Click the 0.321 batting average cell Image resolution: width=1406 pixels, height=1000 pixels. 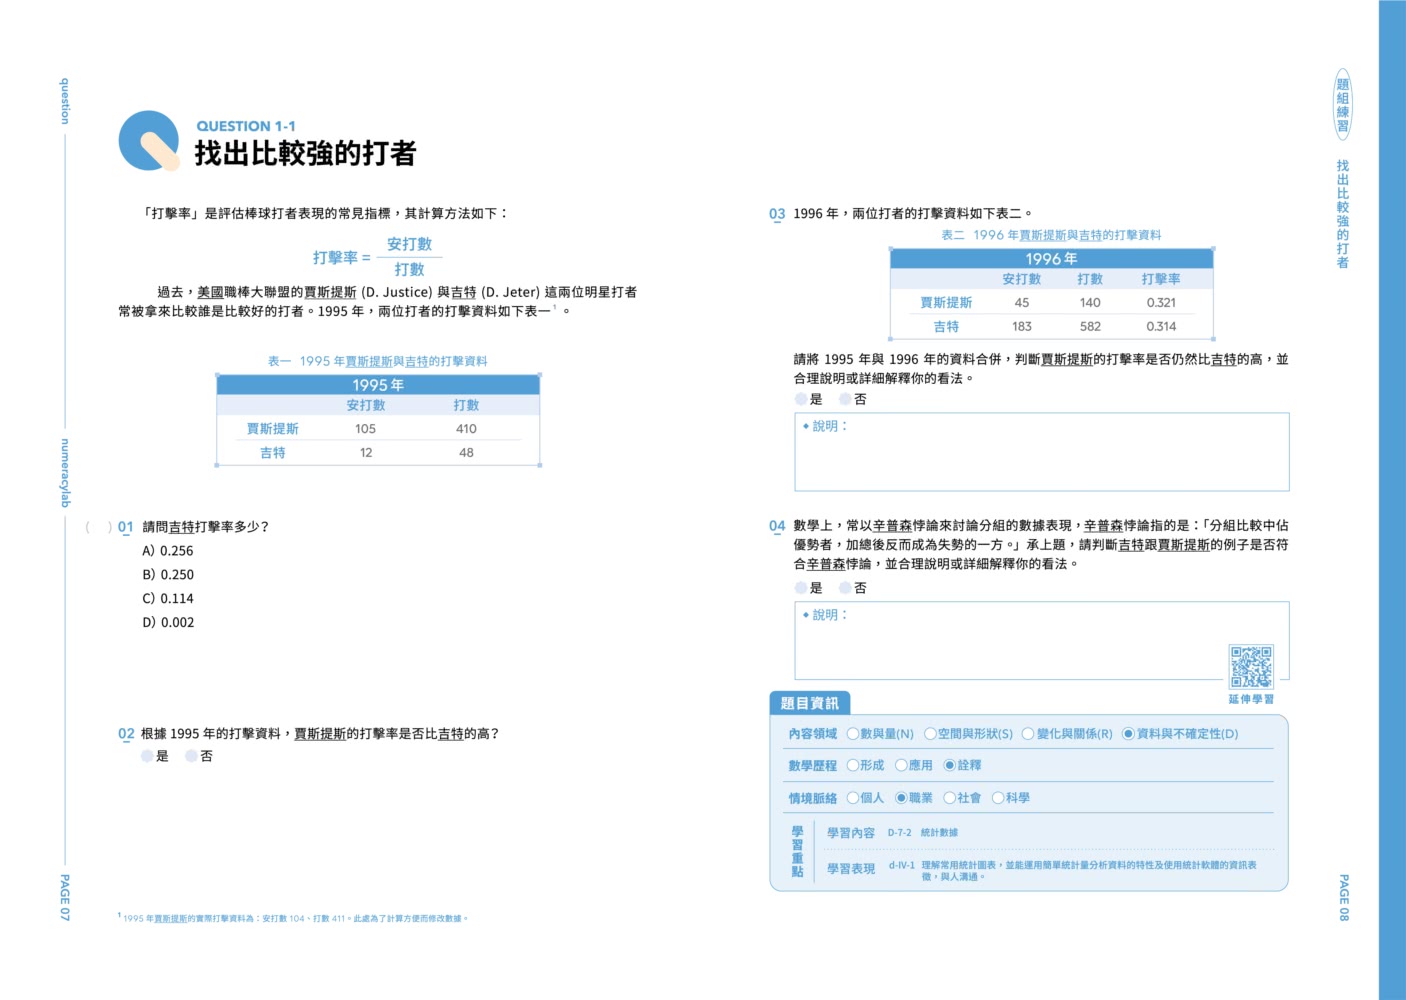point(1161,303)
